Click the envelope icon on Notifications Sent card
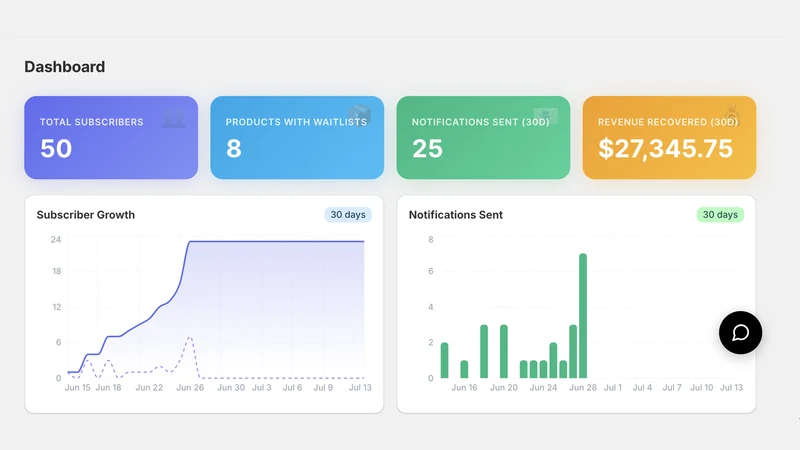Image resolution: width=800 pixels, height=450 pixels. 545,116
